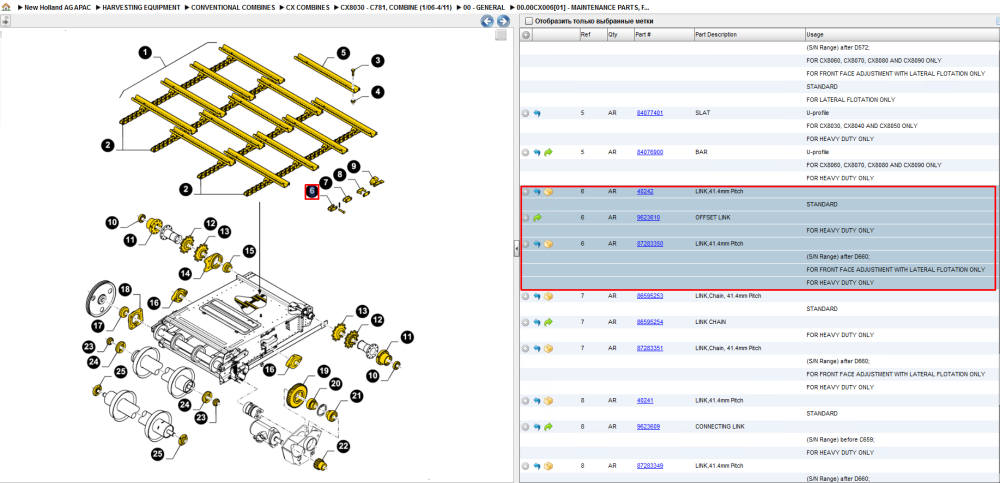
Task: Expand the row for part 9623610
Action: coord(526,218)
